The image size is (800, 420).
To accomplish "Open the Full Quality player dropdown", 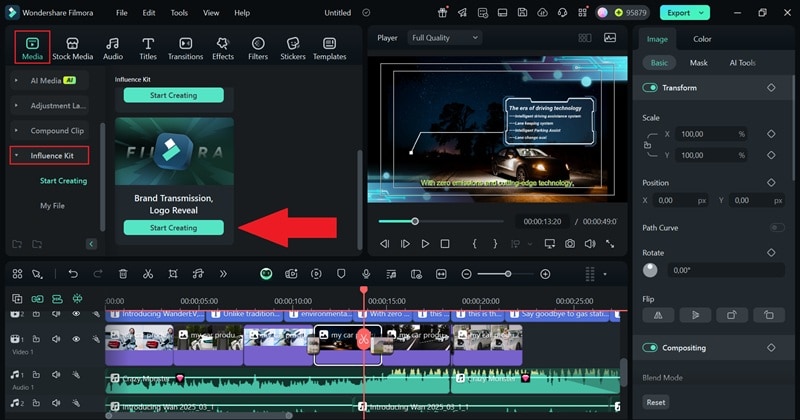I will (444, 38).
